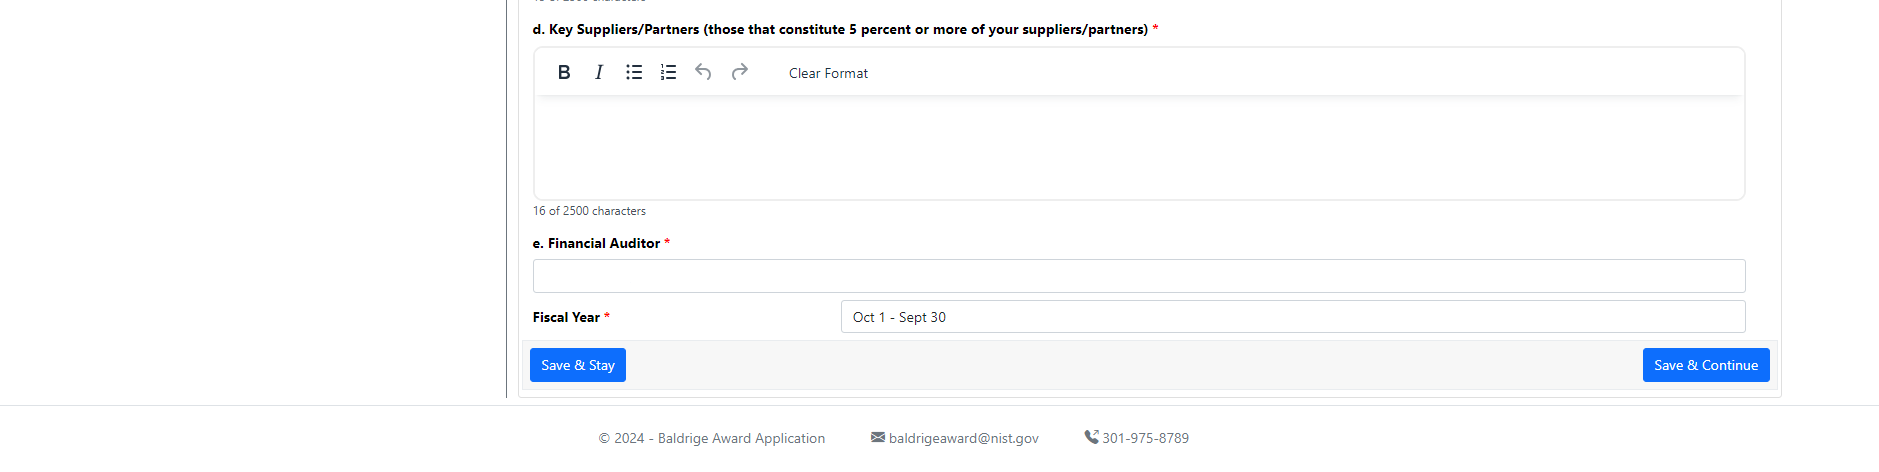The width and height of the screenshot is (1879, 472).
Task: Insert a numbered list
Action: point(669,72)
